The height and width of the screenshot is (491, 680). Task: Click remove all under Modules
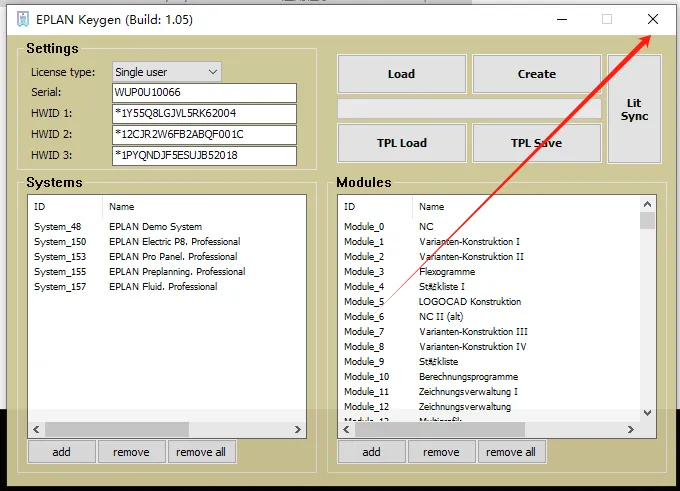click(511, 452)
